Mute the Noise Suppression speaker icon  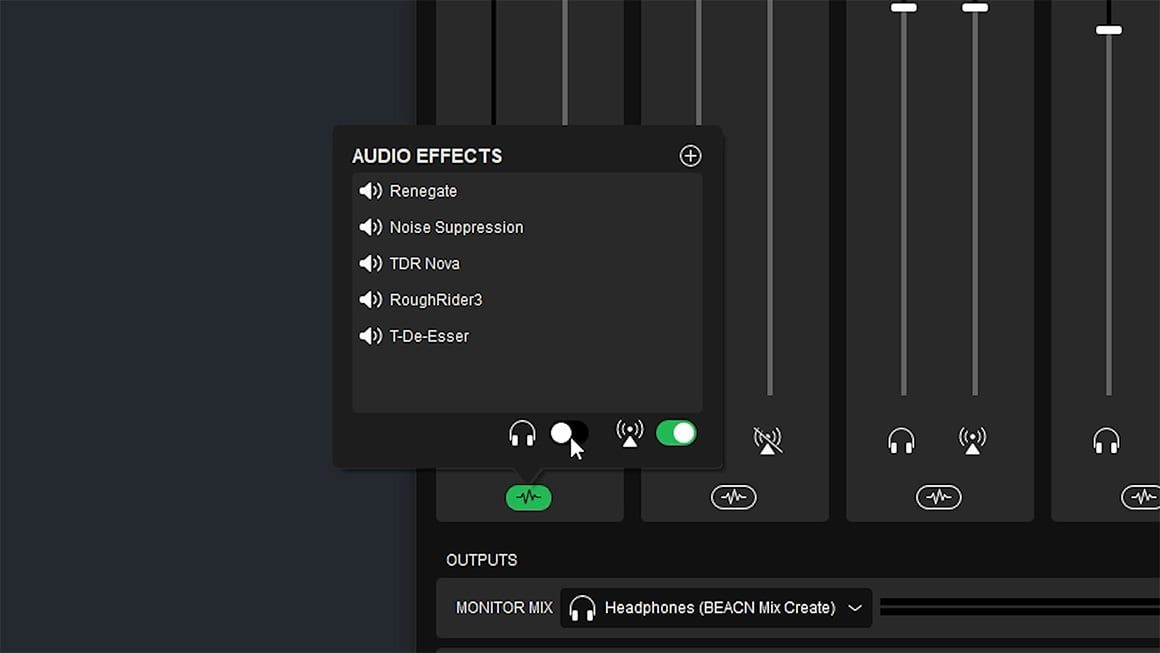[370, 227]
